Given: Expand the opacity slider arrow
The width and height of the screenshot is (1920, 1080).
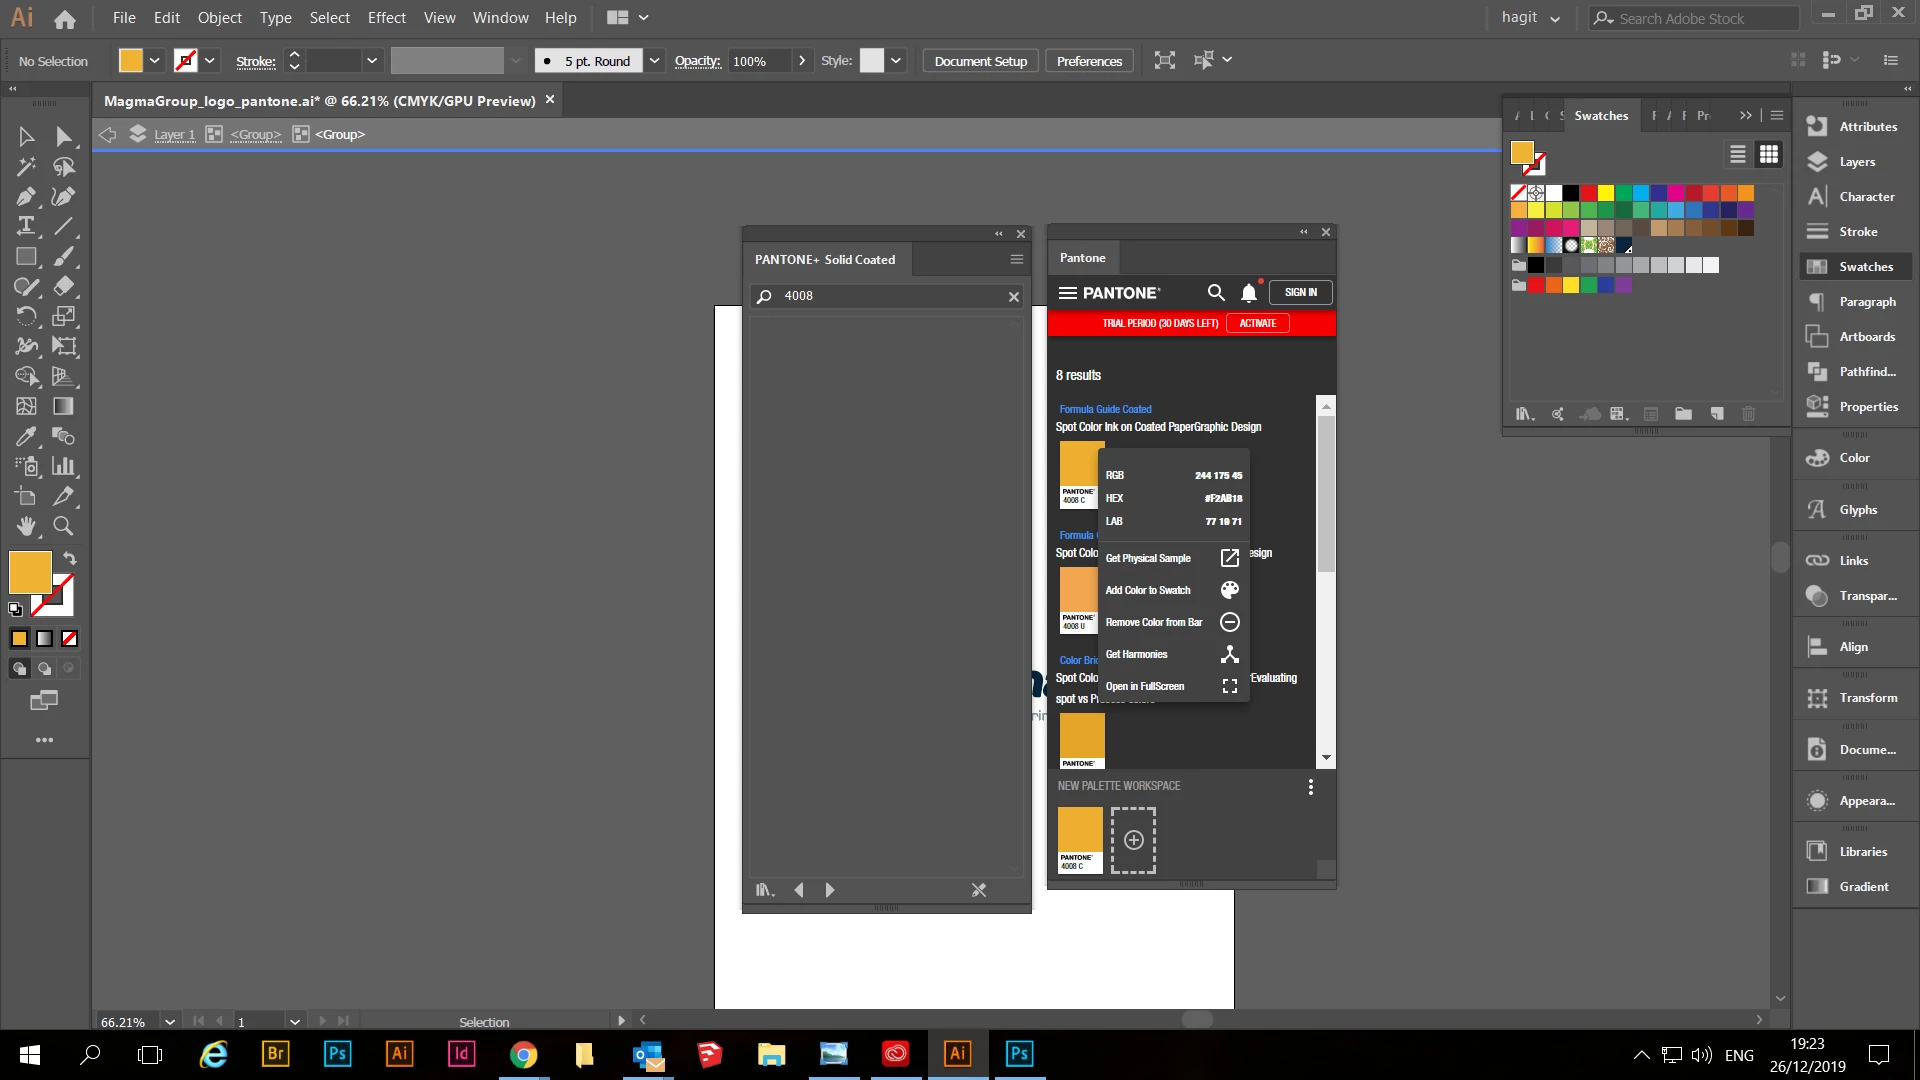Looking at the screenshot, I should [802, 61].
